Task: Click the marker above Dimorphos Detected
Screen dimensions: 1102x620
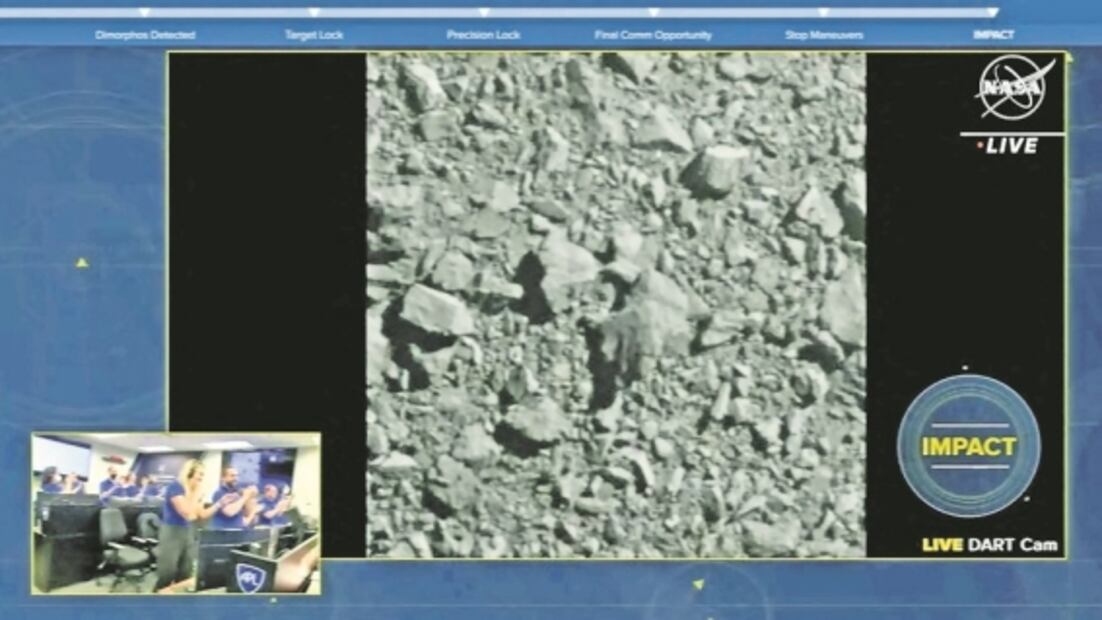Action: [144, 13]
